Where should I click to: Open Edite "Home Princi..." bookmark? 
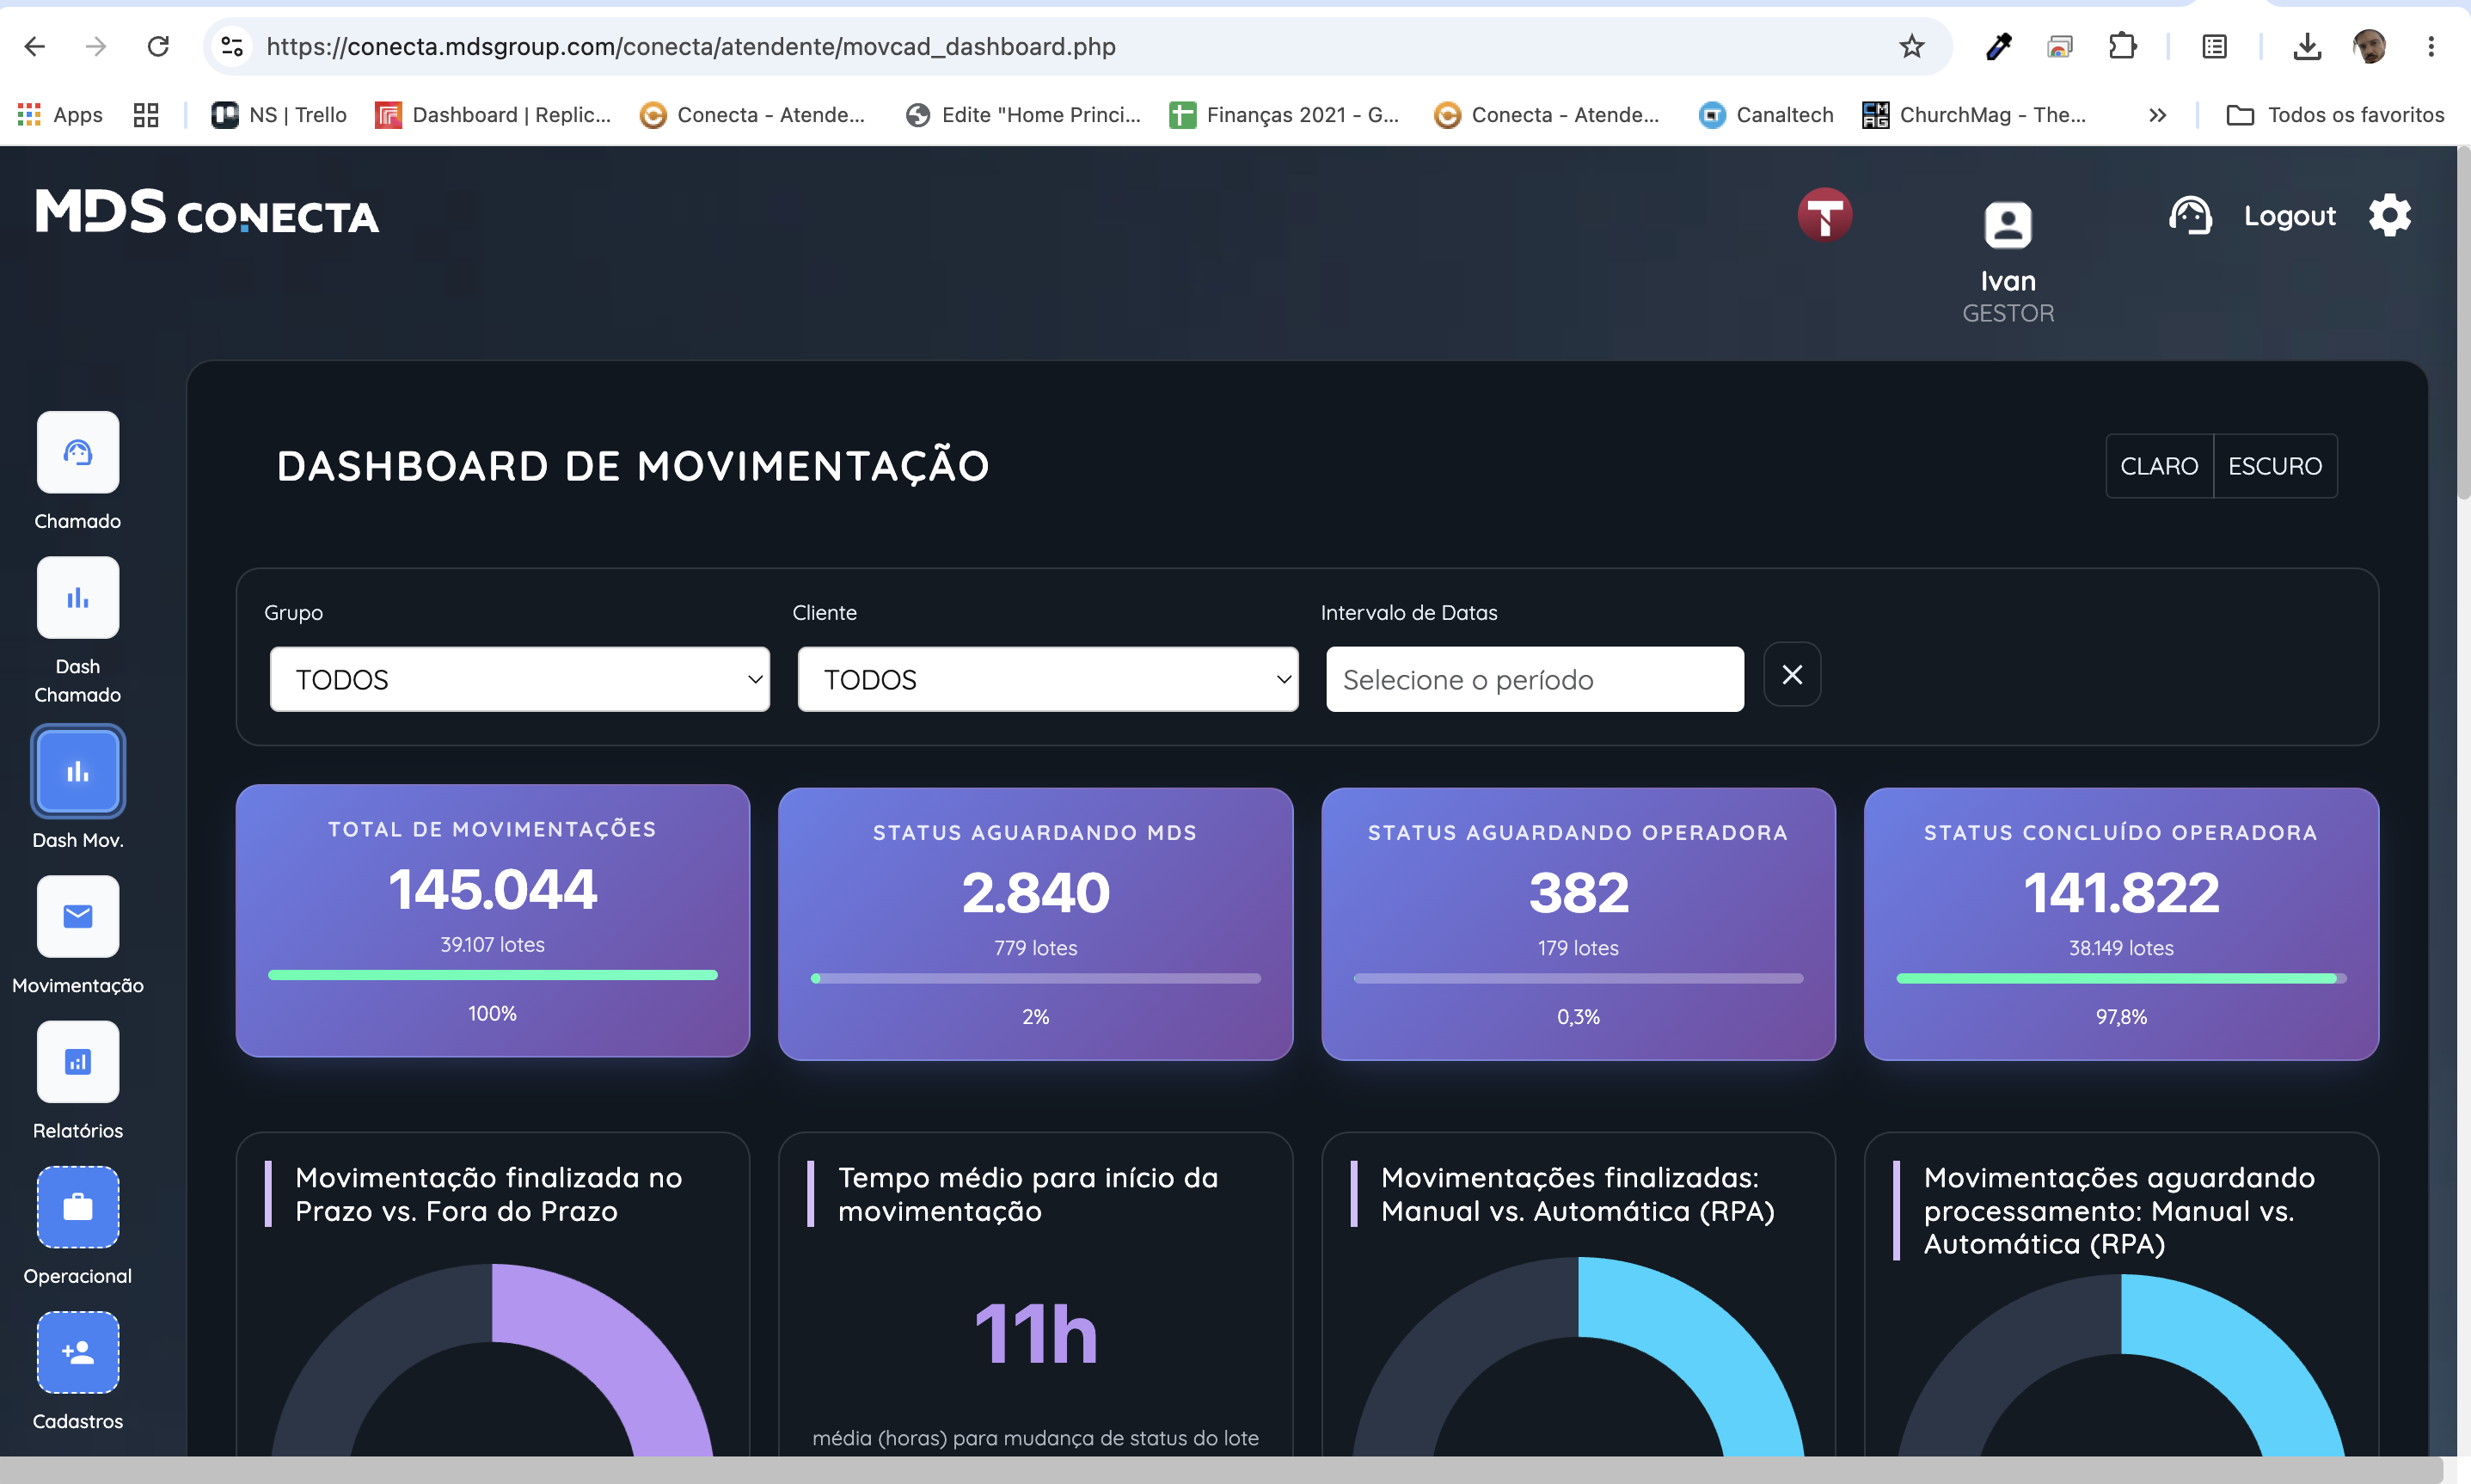pyautogui.click(x=1023, y=115)
